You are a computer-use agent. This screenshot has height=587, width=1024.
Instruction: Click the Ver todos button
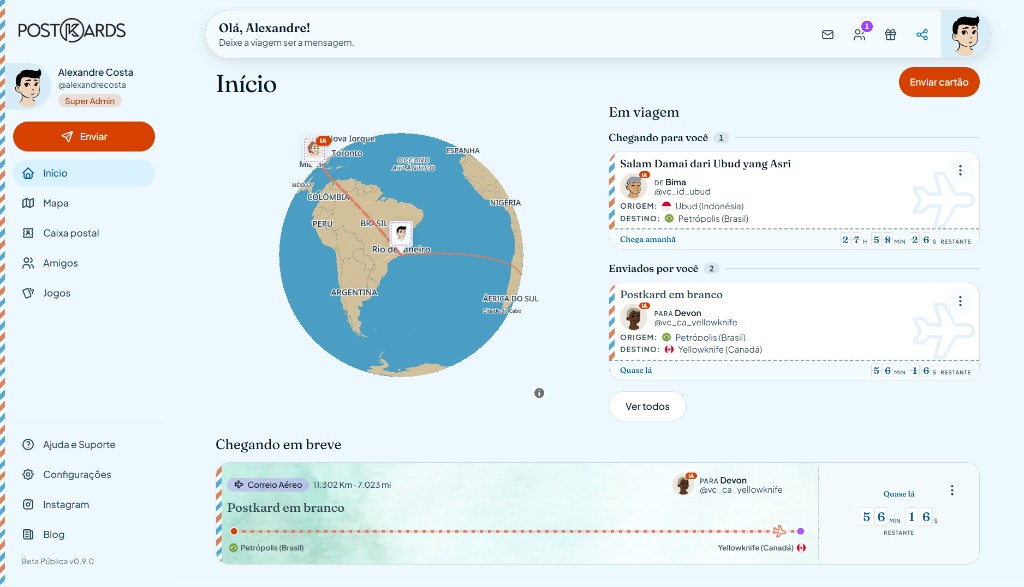tap(647, 406)
